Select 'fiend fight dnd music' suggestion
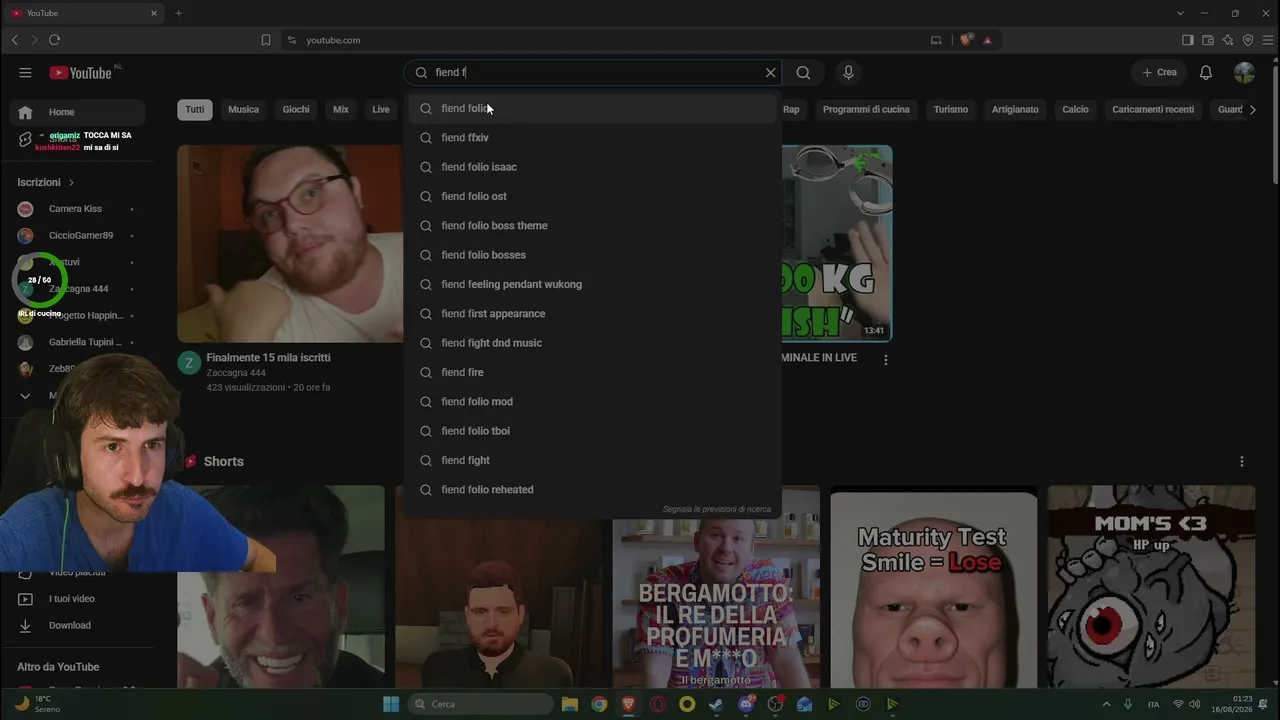The height and width of the screenshot is (720, 1280). pyautogui.click(x=592, y=343)
